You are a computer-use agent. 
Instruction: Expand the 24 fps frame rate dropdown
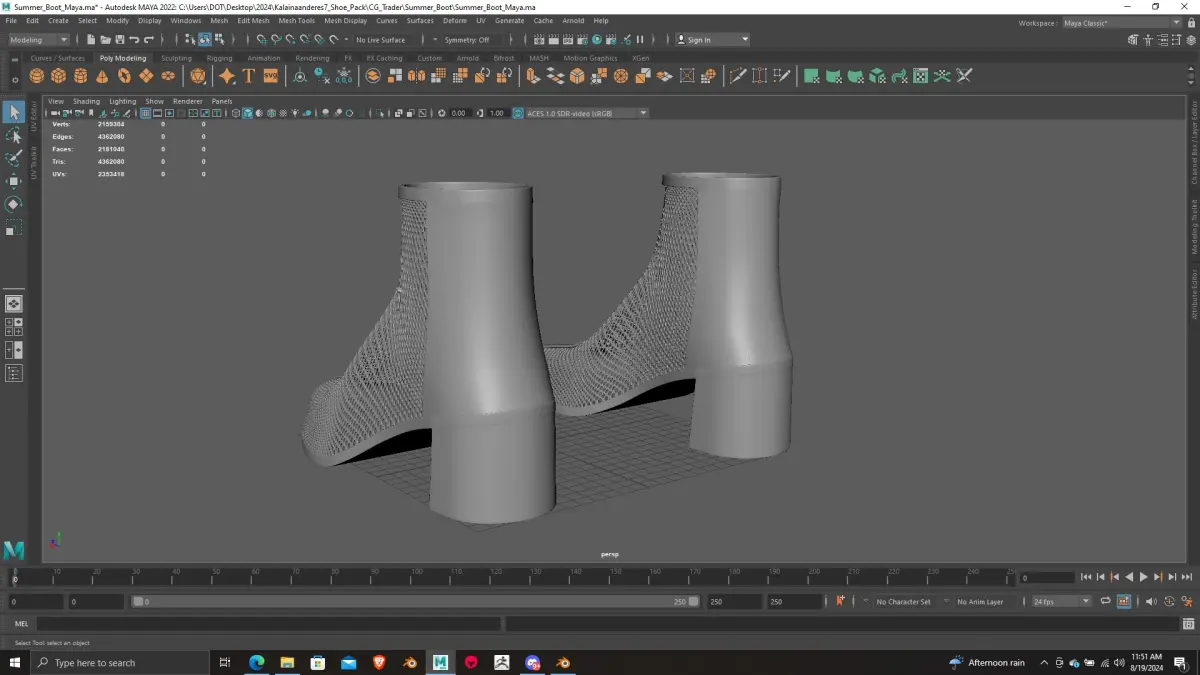click(x=1061, y=601)
